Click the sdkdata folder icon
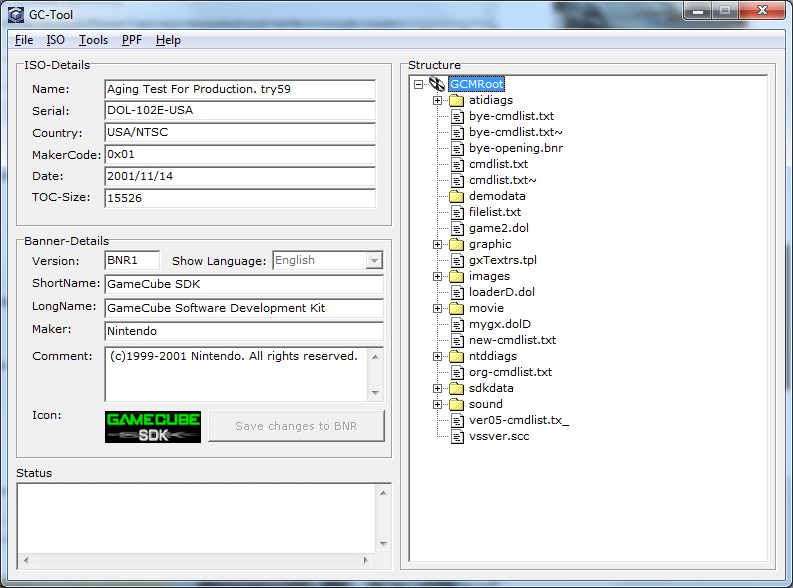Viewport: 793px width, 588px height. [x=457, y=388]
